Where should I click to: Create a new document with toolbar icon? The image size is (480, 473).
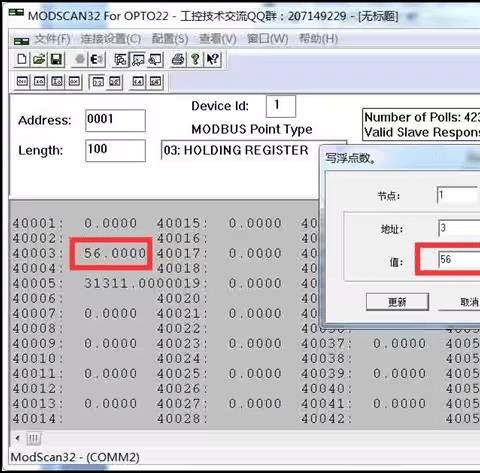[x=22, y=60]
